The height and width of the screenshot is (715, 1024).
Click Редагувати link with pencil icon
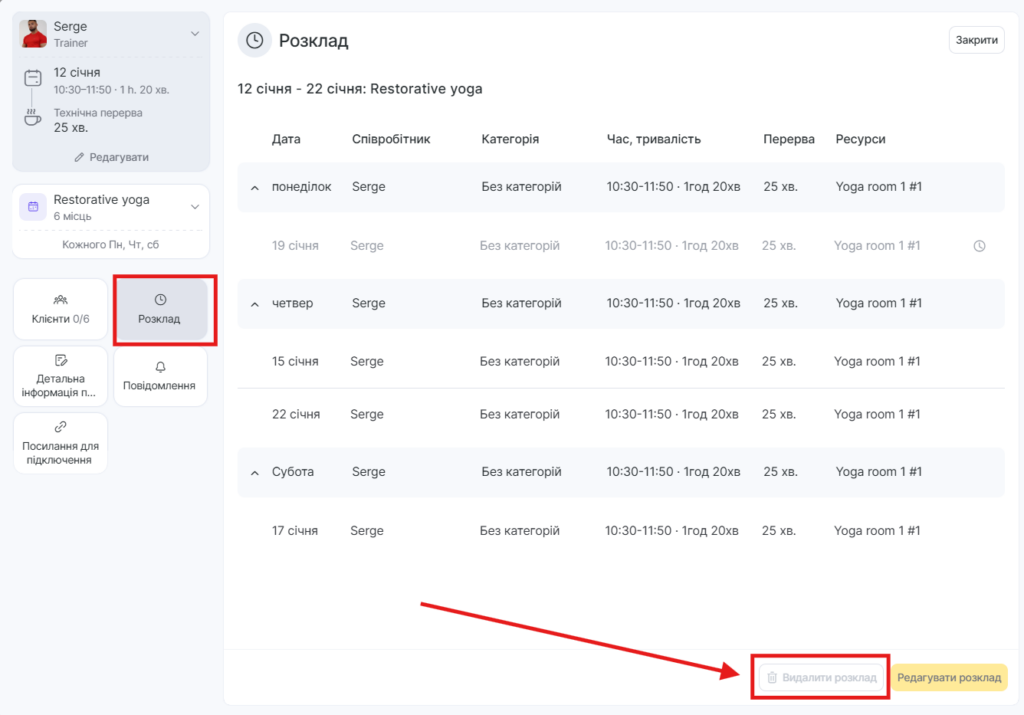pos(111,157)
